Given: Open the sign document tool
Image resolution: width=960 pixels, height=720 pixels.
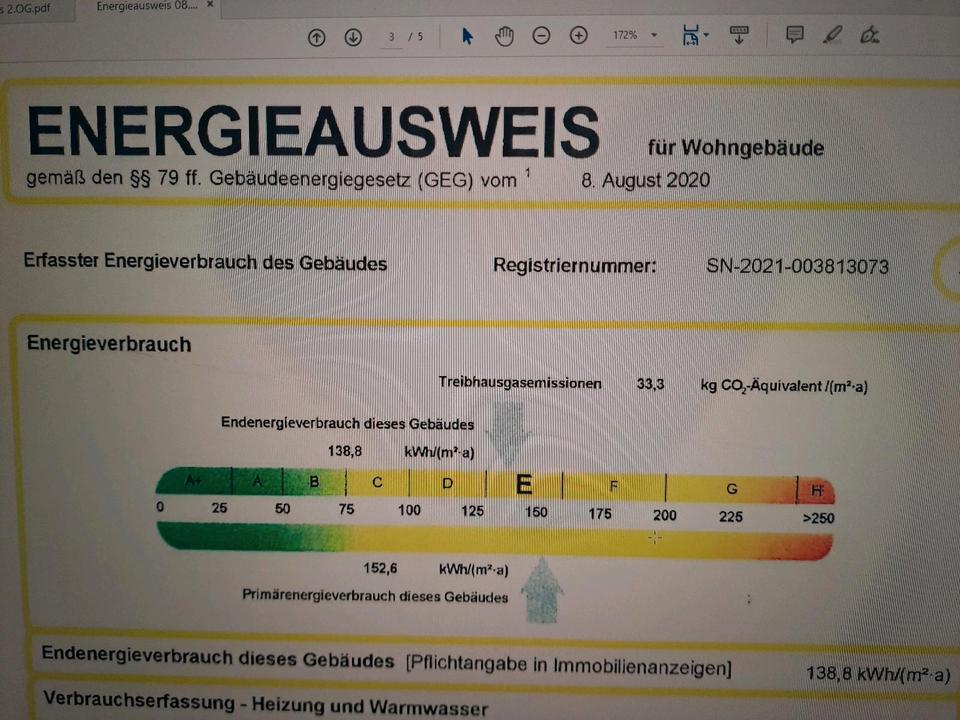Looking at the screenshot, I should click(x=869, y=36).
